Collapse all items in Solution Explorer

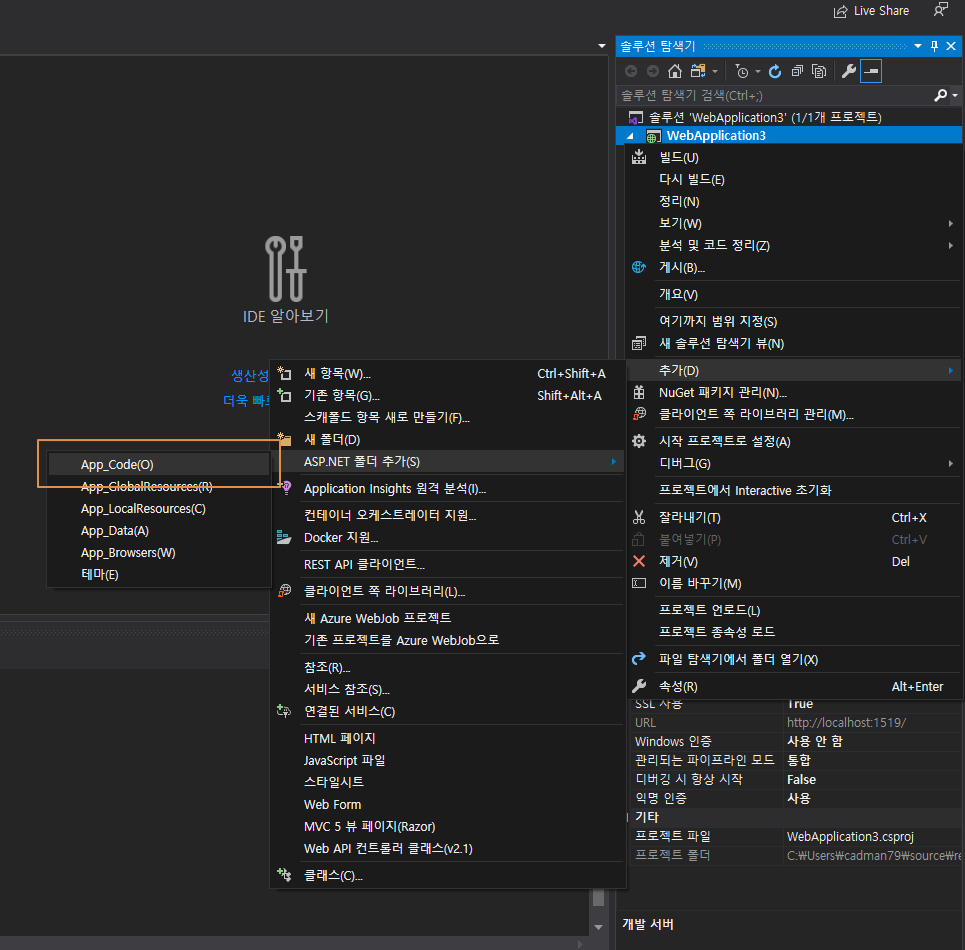coord(797,71)
